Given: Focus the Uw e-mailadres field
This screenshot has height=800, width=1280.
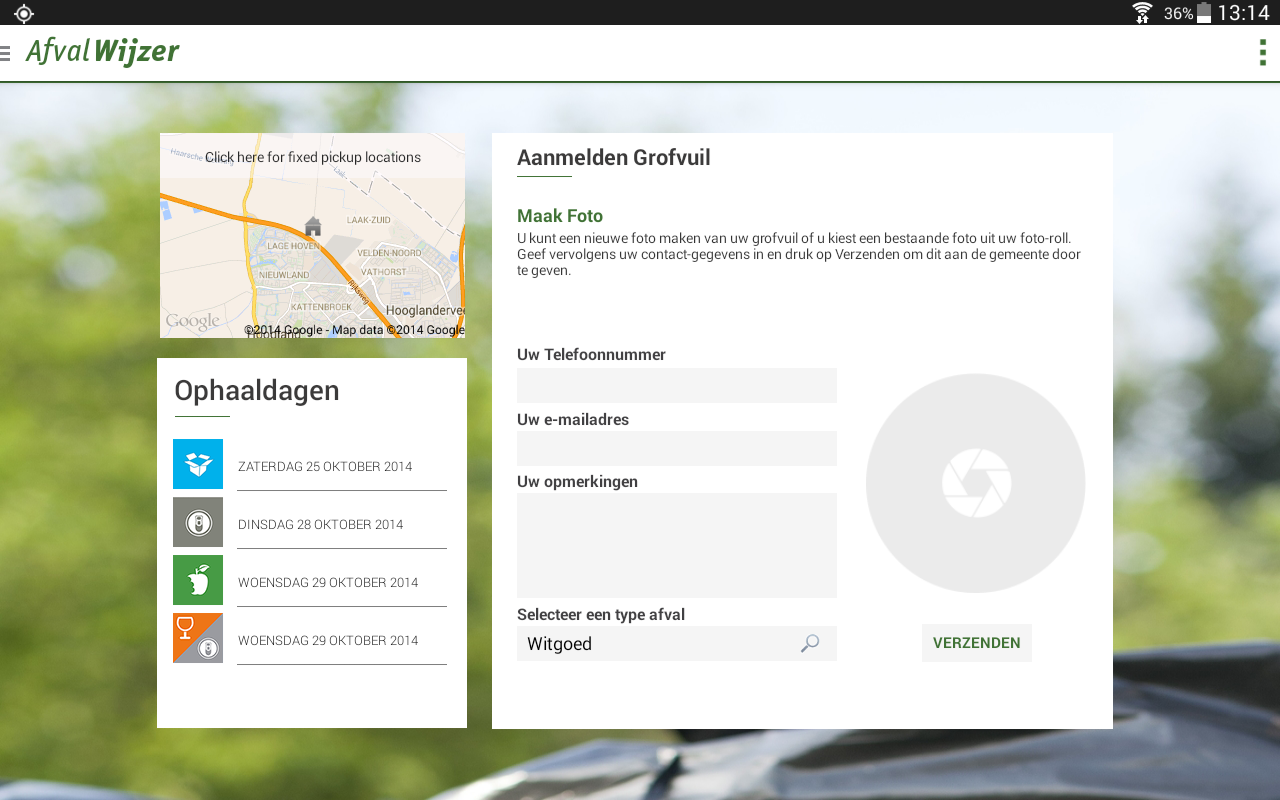Looking at the screenshot, I should point(677,448).
